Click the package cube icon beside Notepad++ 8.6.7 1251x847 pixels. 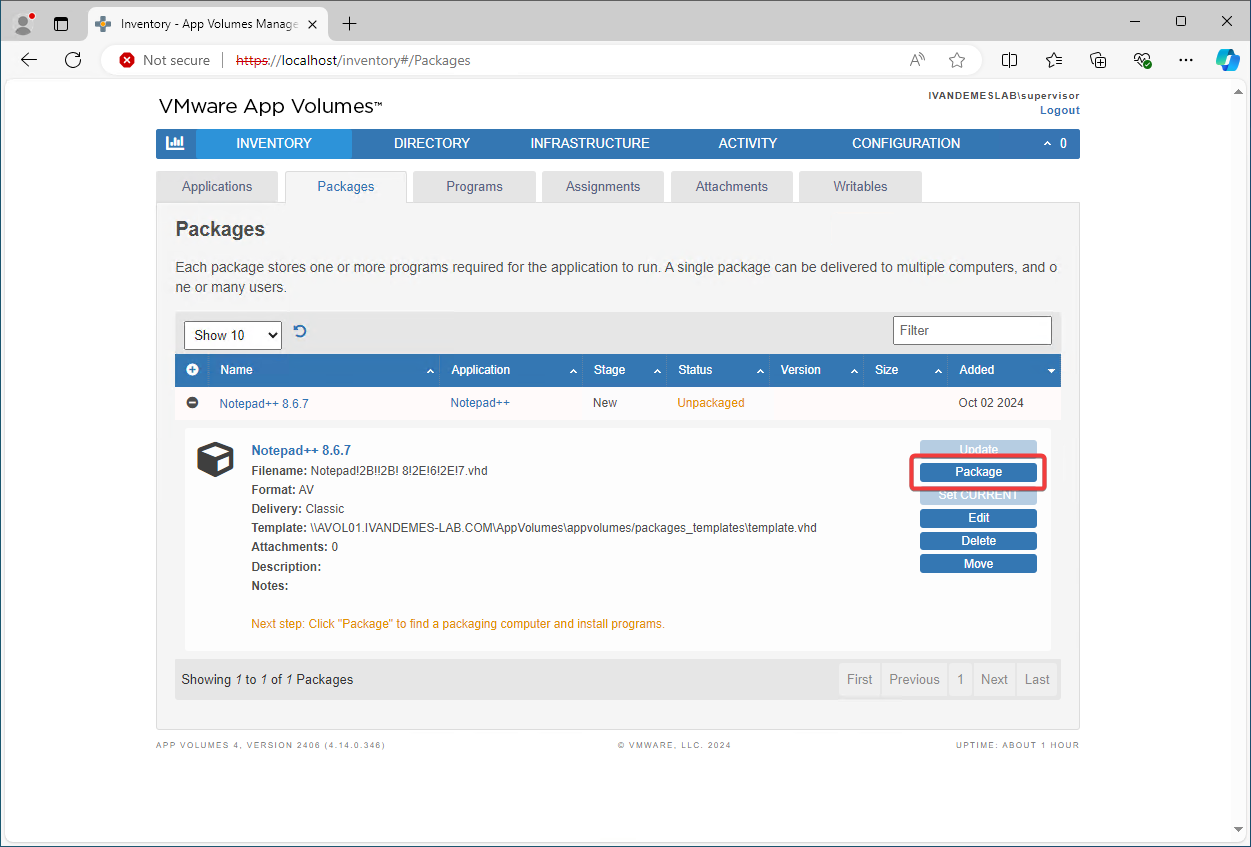[x=215, y=459]
